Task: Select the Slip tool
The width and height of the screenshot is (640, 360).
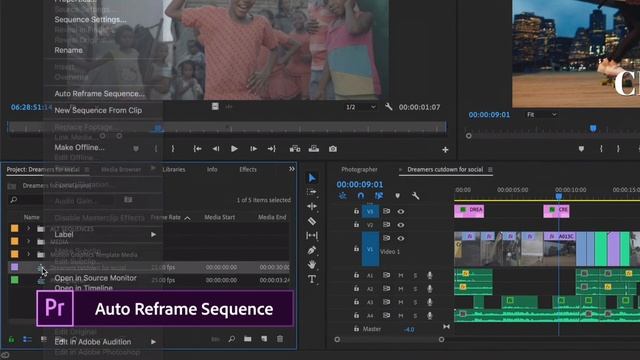Action: [312, 236]
